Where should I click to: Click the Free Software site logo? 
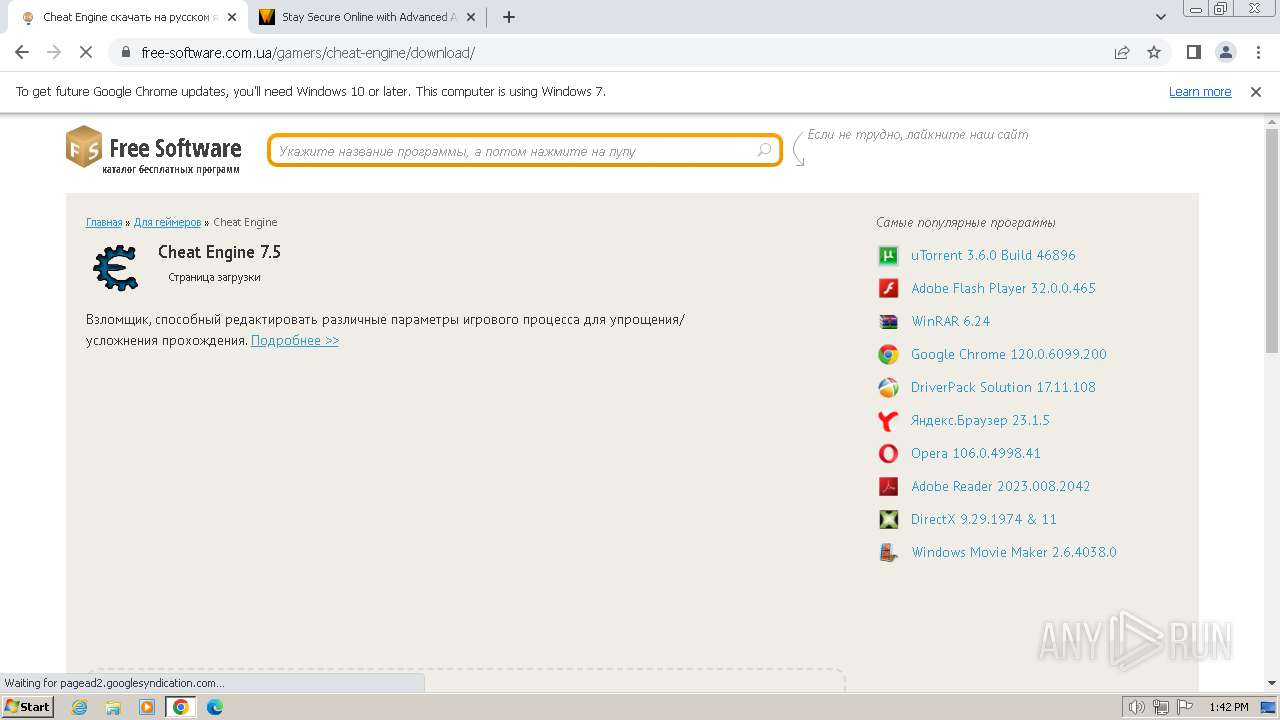154,150
